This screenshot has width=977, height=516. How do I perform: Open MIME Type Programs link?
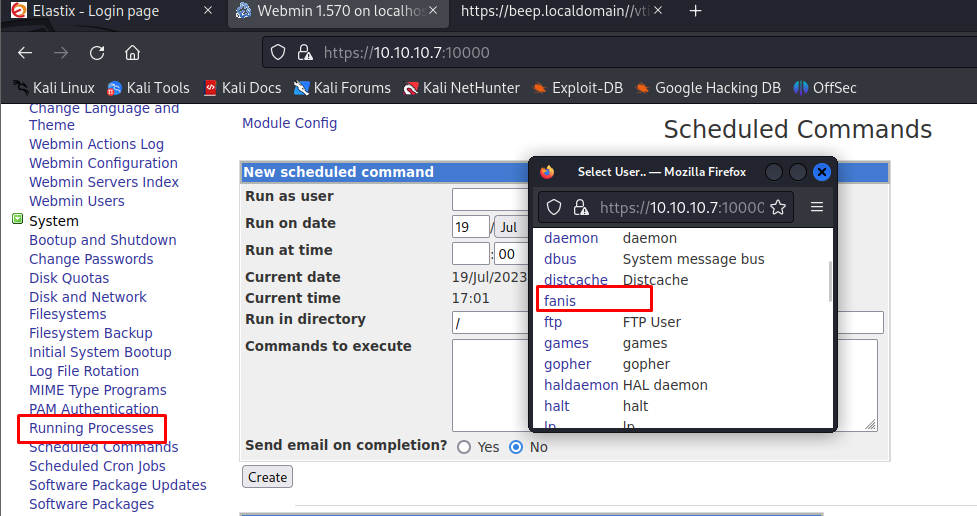(98, 390)
